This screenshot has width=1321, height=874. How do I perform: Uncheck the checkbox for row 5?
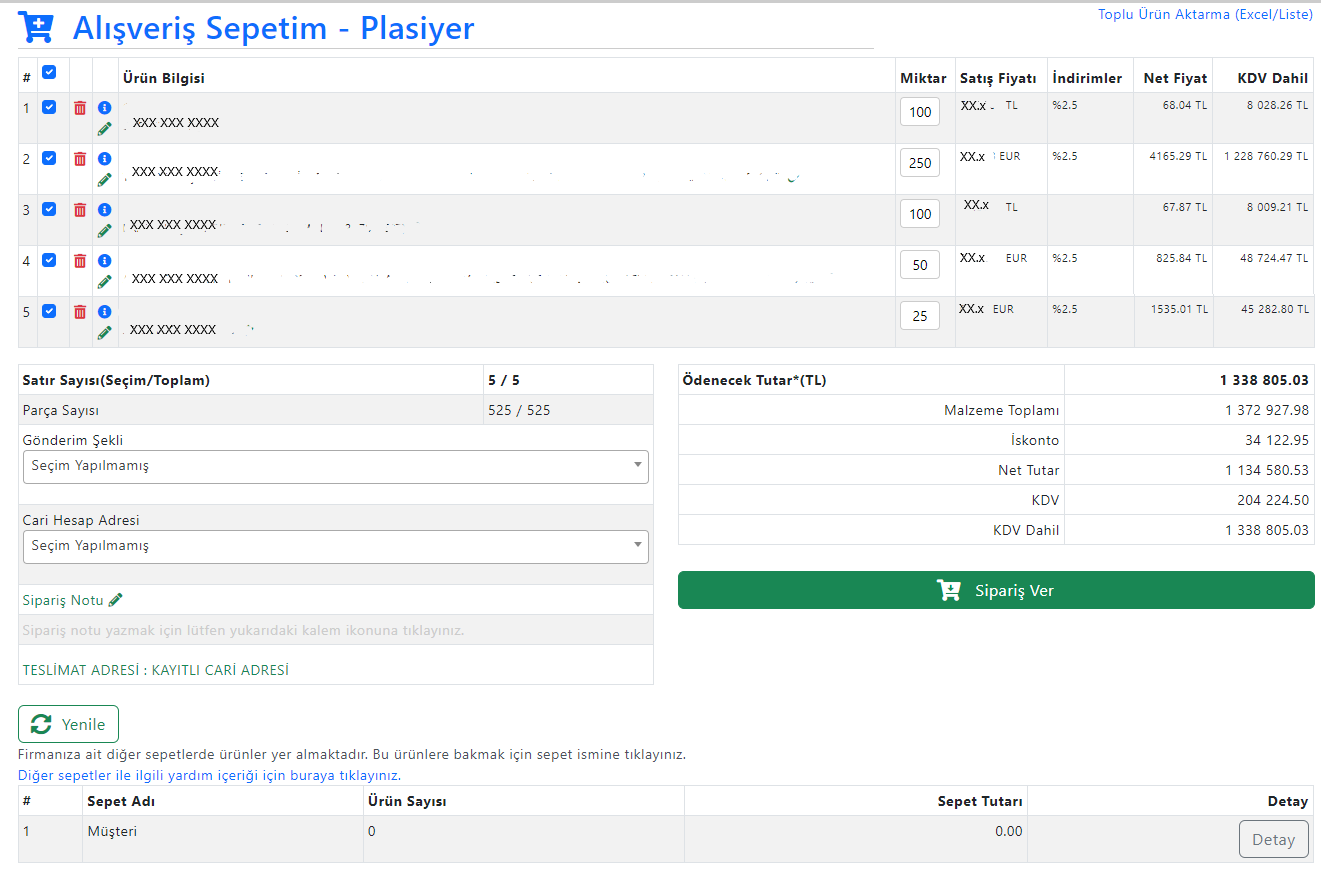click(x=49, y=311)
